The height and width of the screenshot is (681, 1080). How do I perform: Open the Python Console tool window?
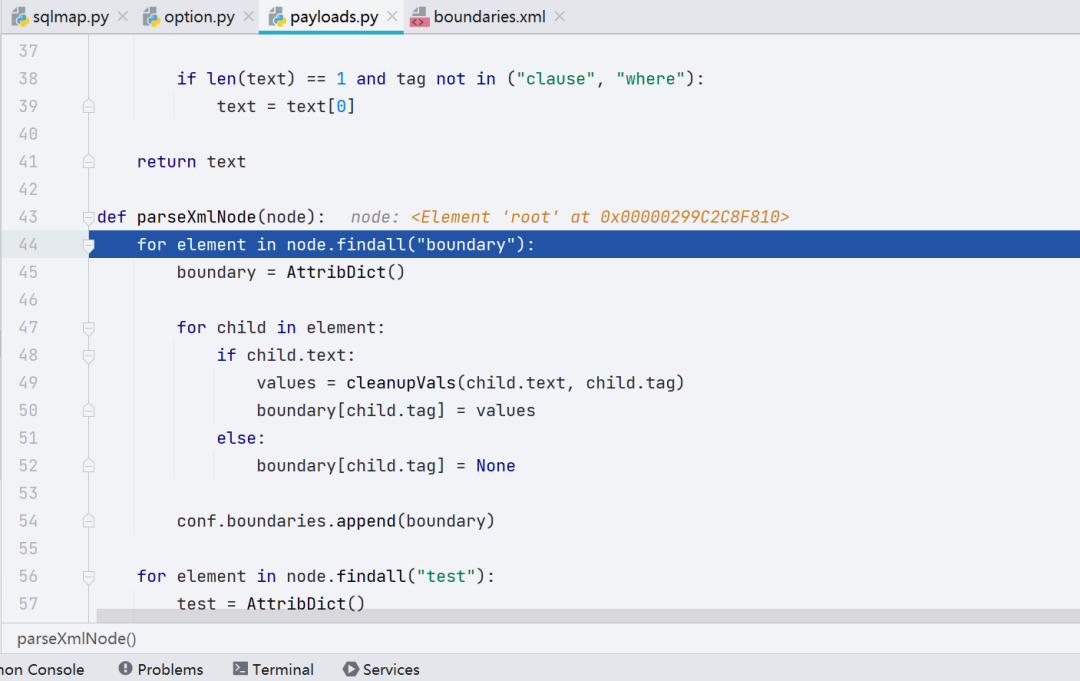(42, 669)
